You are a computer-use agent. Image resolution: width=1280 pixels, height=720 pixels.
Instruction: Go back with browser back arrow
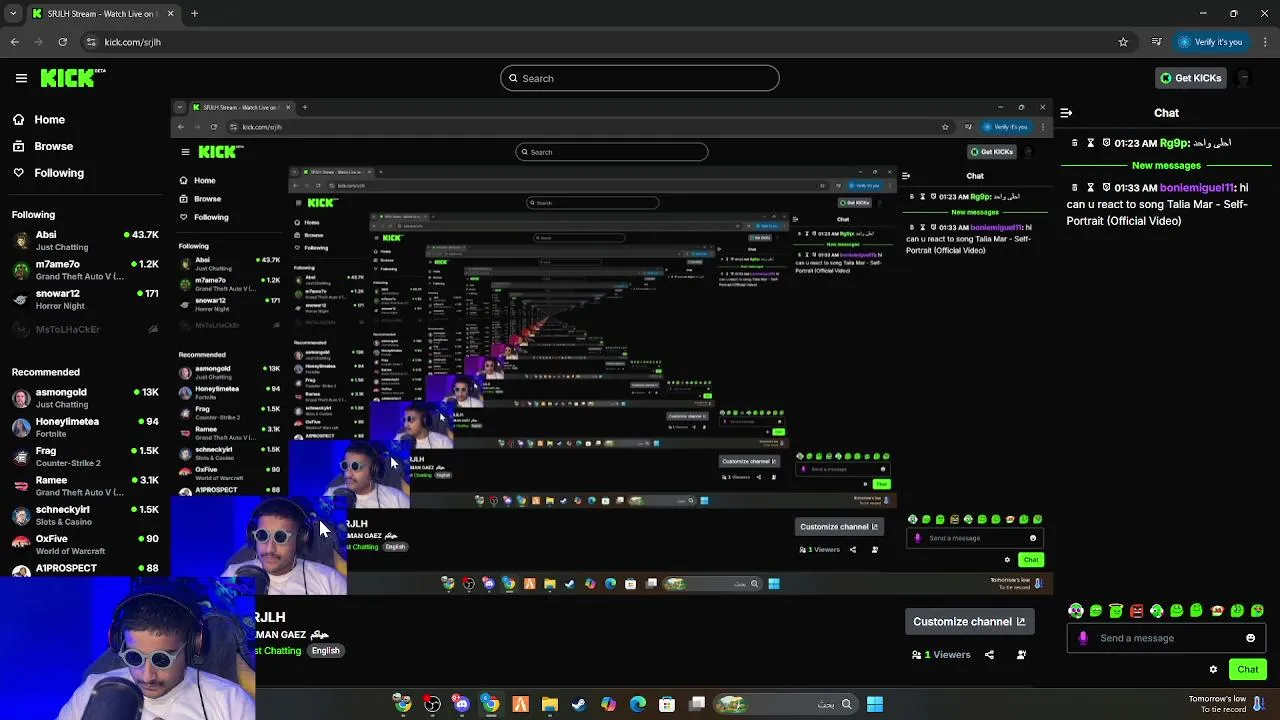tap(15, 42)
